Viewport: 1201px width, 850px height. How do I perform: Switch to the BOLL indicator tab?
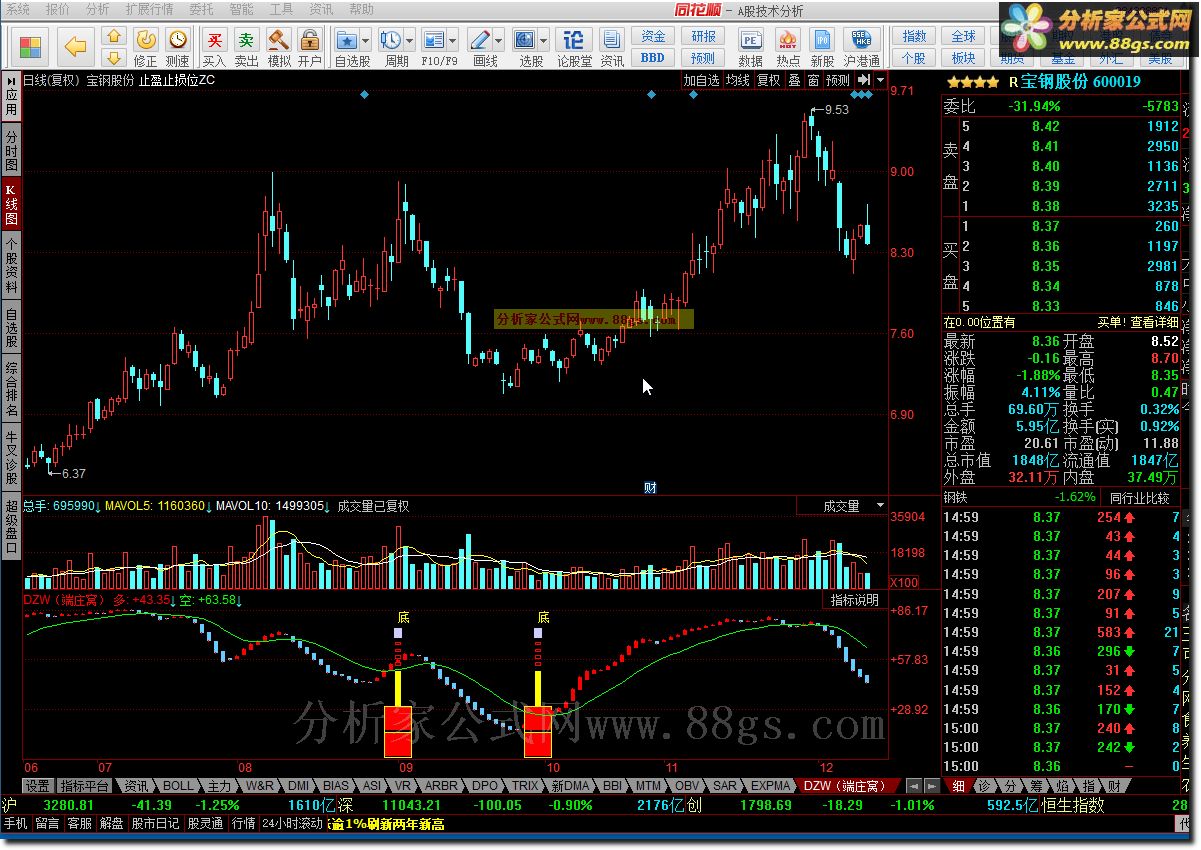point(177,786)
